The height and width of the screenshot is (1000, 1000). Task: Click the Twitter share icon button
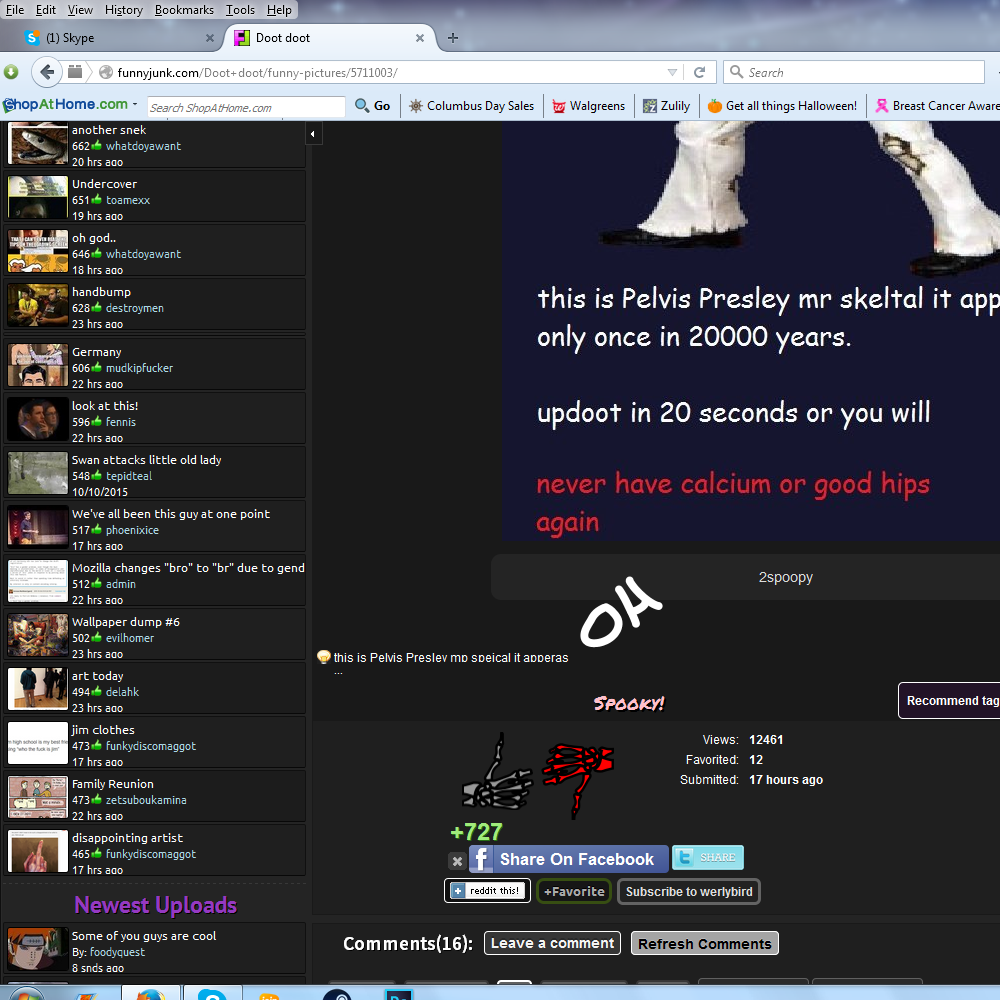tap(707, 857)
